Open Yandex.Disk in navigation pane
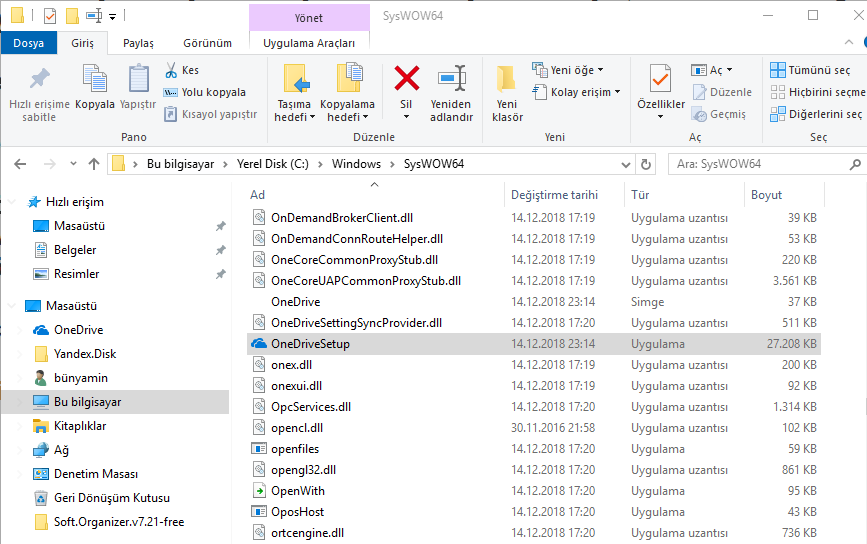This screenshot has height=544, width=867. point(85,354)
